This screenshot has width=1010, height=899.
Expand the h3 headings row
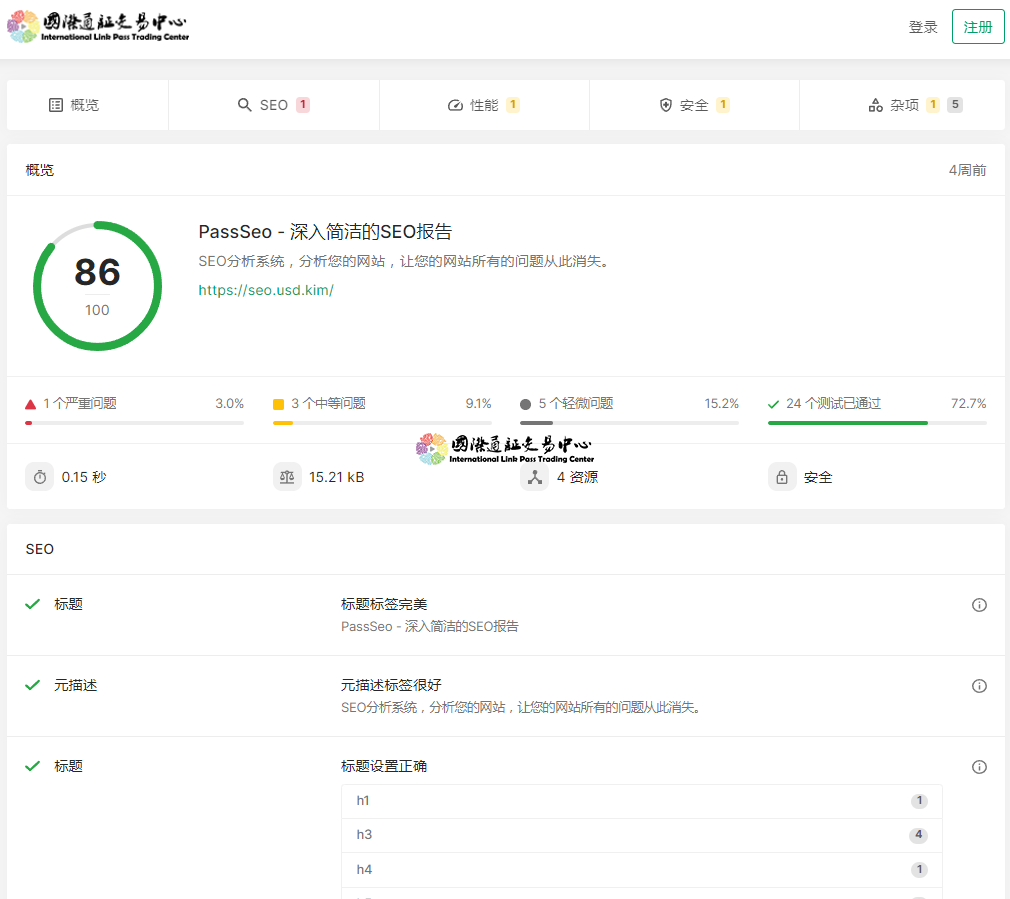pyautogui.click(x=642, y=835)
